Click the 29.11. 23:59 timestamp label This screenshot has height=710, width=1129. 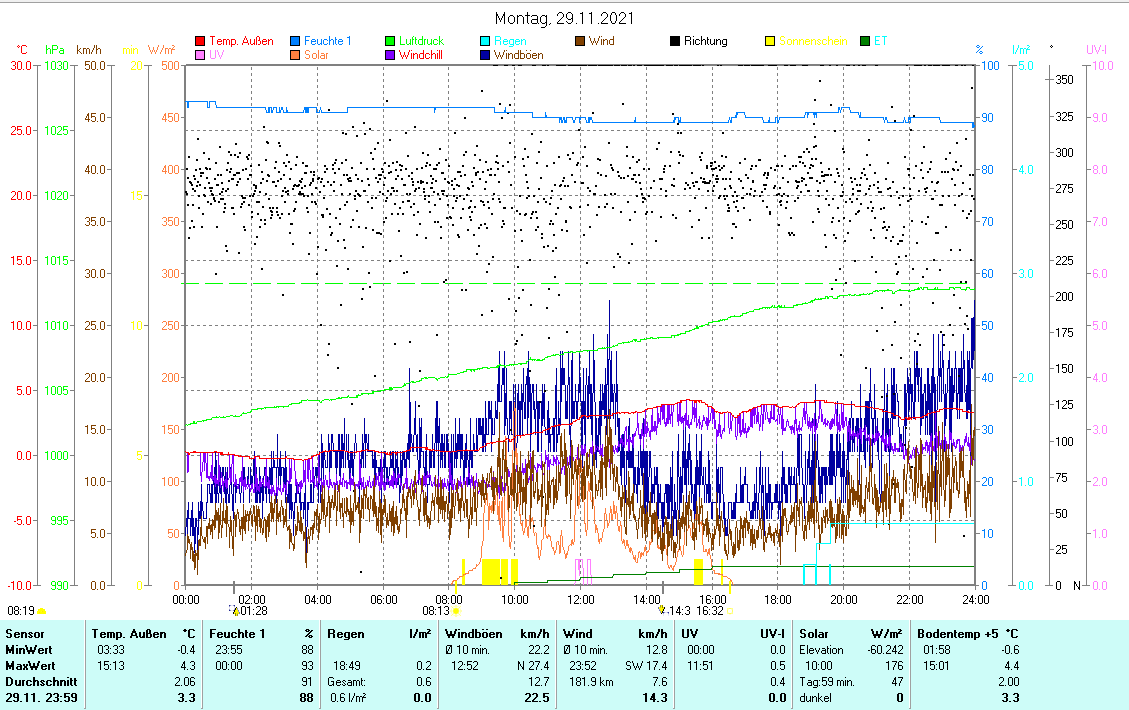[x=41, y=697]
